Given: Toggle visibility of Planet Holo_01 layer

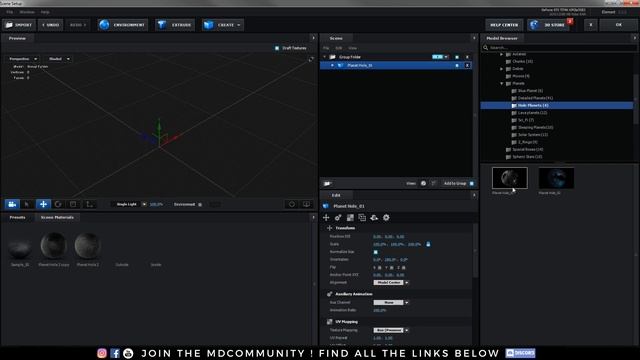Looking at the screenshot, I should pos(457,65).
